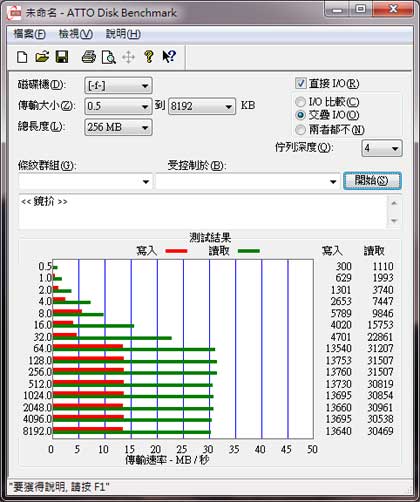Print results using the printer icon
This screenshot has width=420, height=502.
[89, 57]
